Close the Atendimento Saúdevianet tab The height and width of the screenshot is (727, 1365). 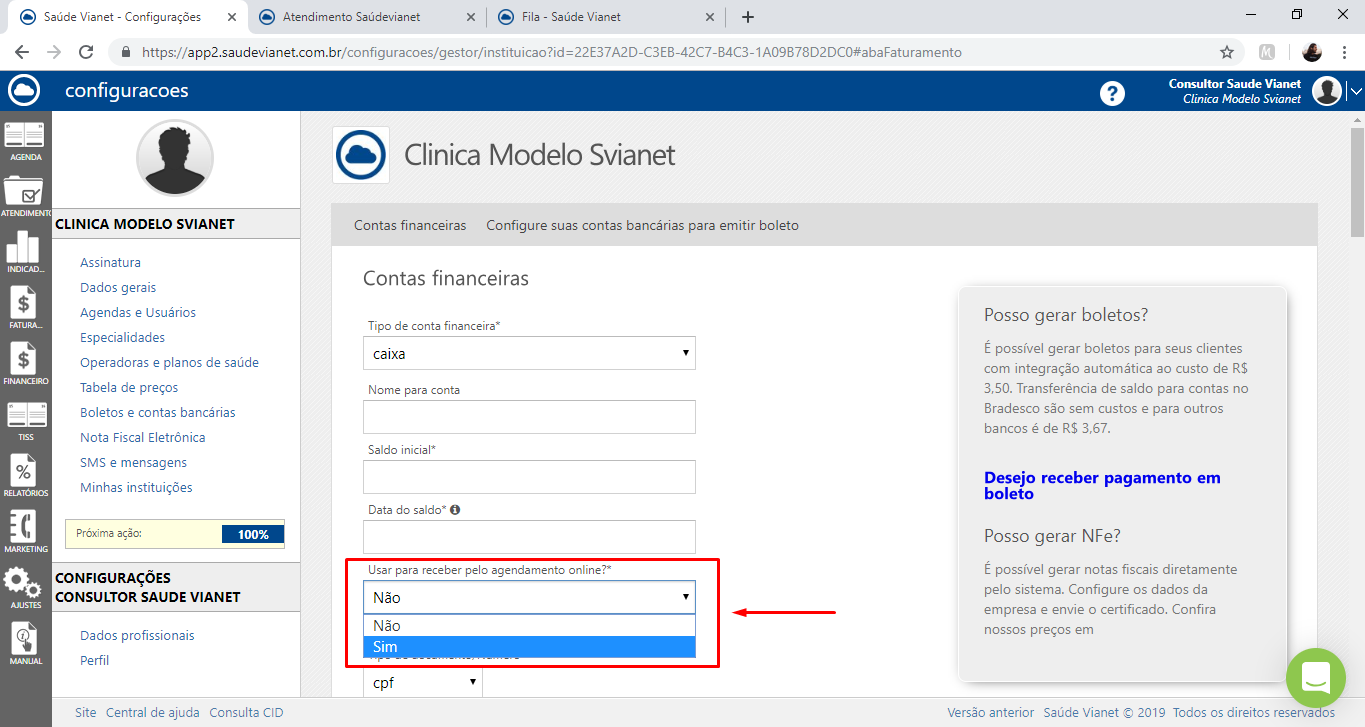click(469, 17)
